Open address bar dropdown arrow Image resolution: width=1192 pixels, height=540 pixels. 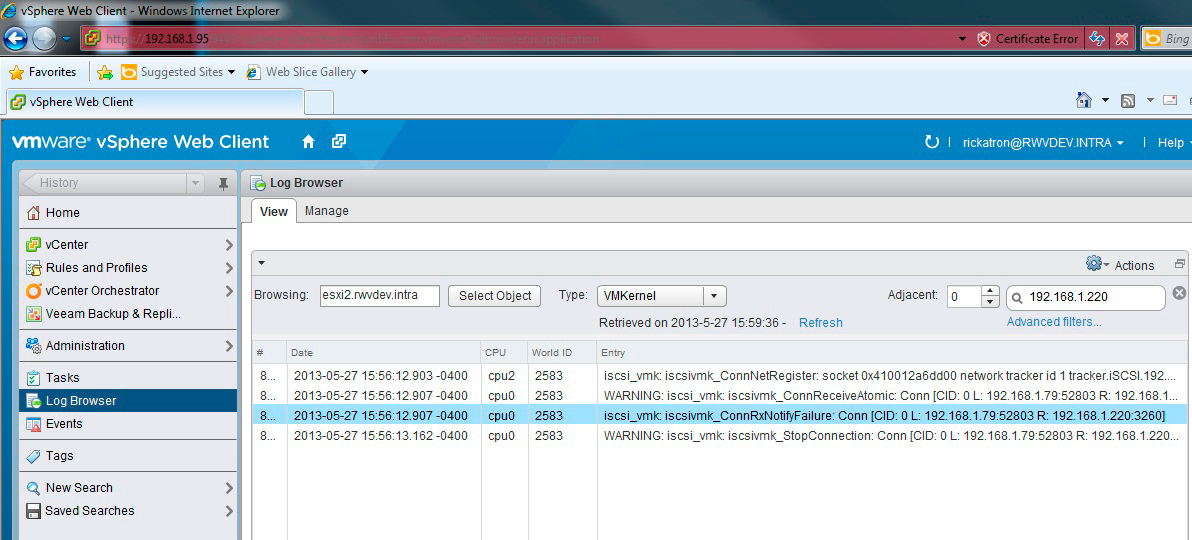click(962, 39)
